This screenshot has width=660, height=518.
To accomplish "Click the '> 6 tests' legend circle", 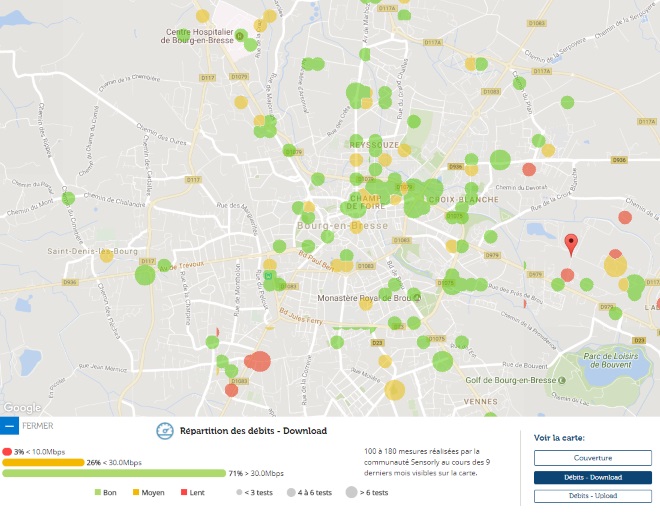I will pos(350,493).
